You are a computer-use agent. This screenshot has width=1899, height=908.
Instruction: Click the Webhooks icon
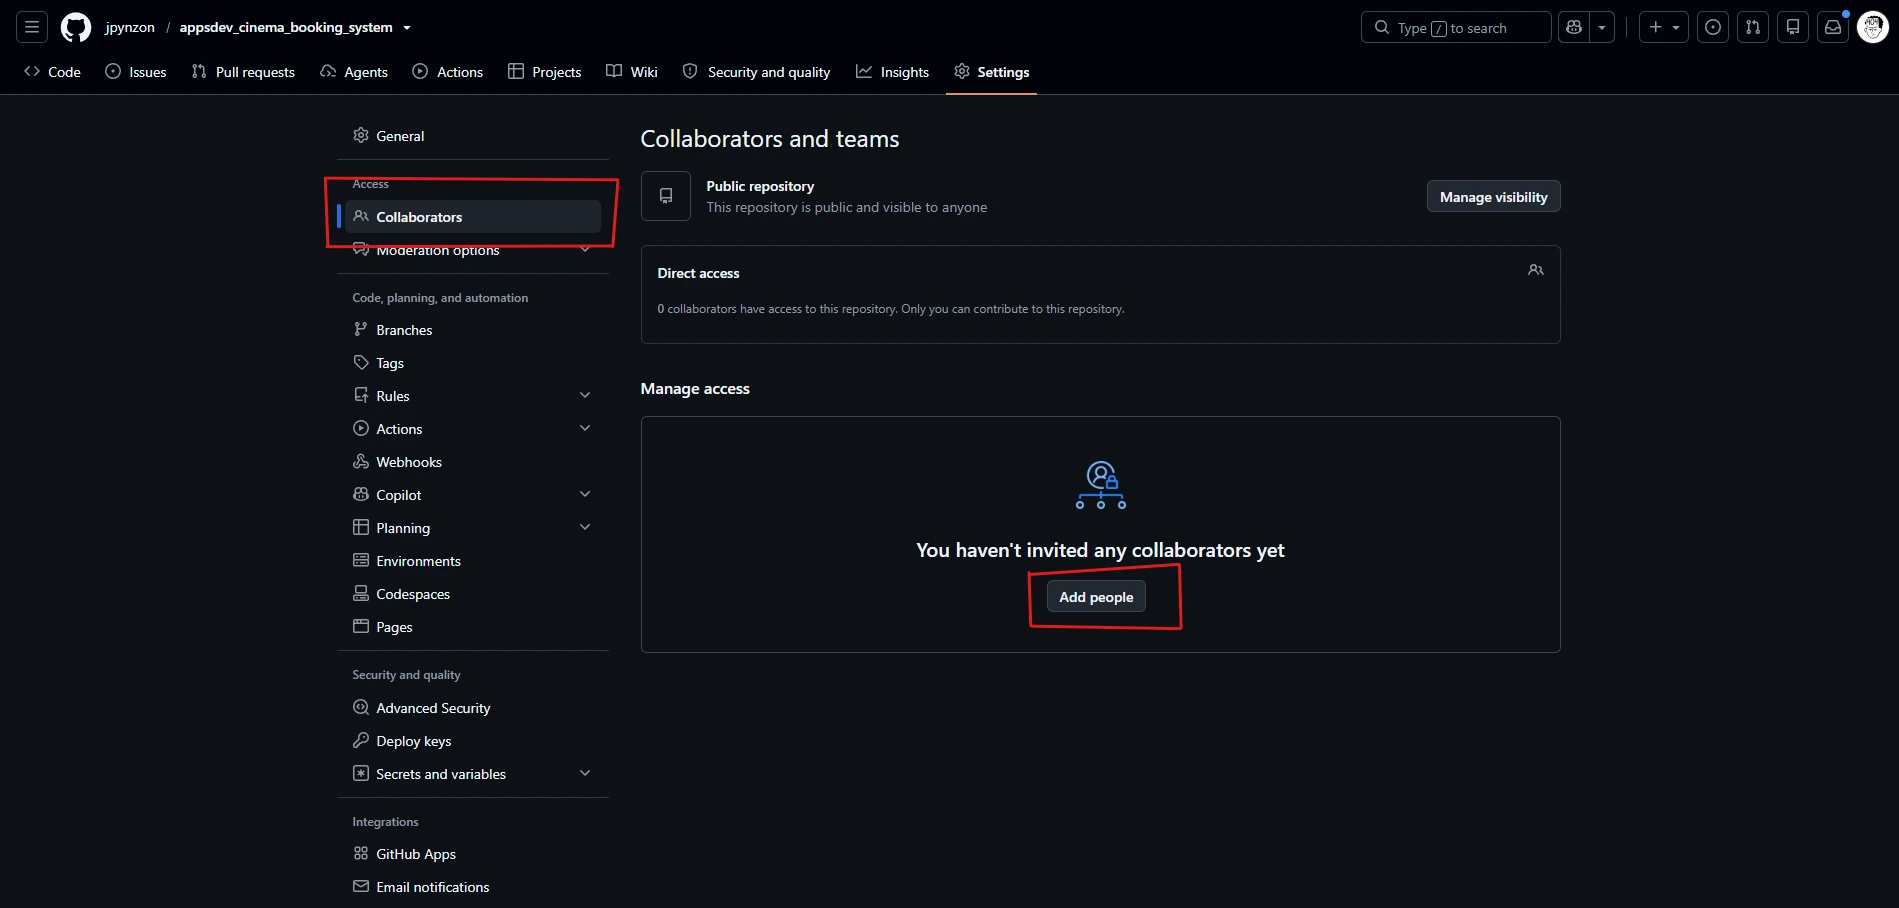click(x=361, y=461)
